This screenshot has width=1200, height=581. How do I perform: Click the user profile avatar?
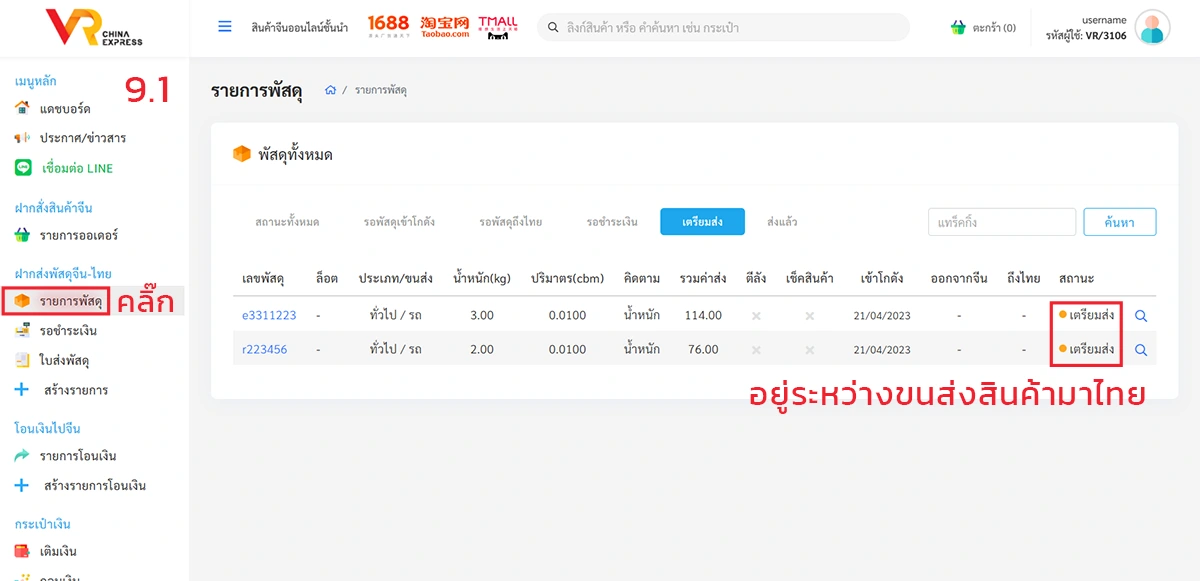[x=1152, y=27]
